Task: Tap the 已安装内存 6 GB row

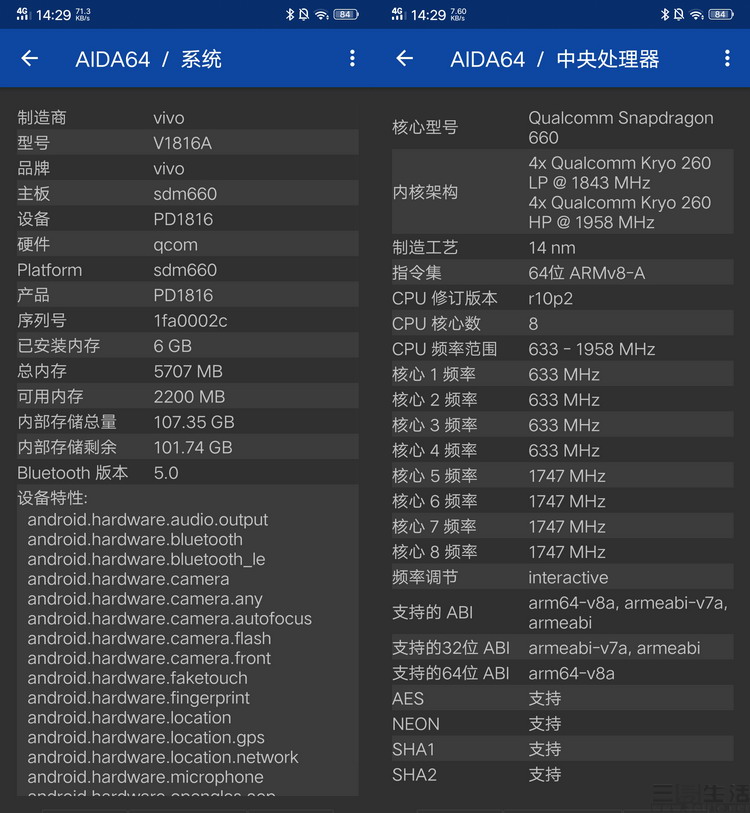Action: [x=187, y=346]
